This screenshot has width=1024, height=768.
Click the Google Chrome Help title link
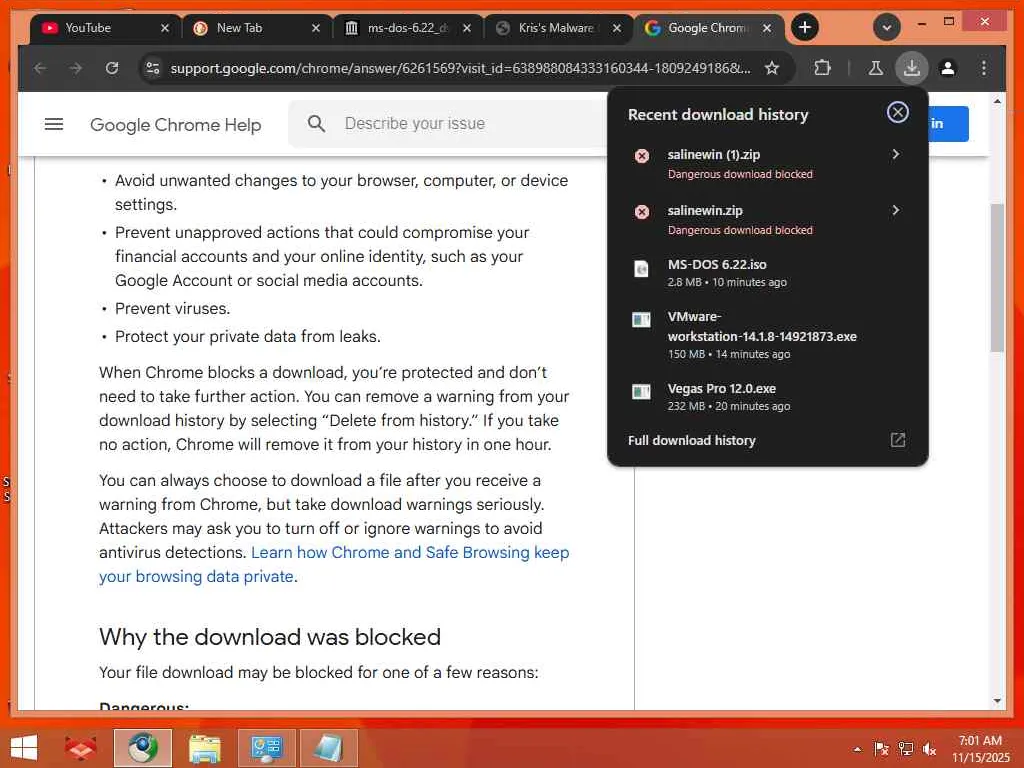(176, 124)
